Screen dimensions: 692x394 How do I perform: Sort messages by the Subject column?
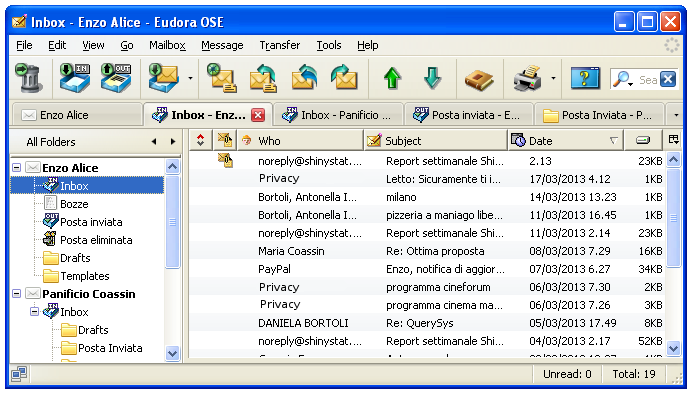point(436,140)
